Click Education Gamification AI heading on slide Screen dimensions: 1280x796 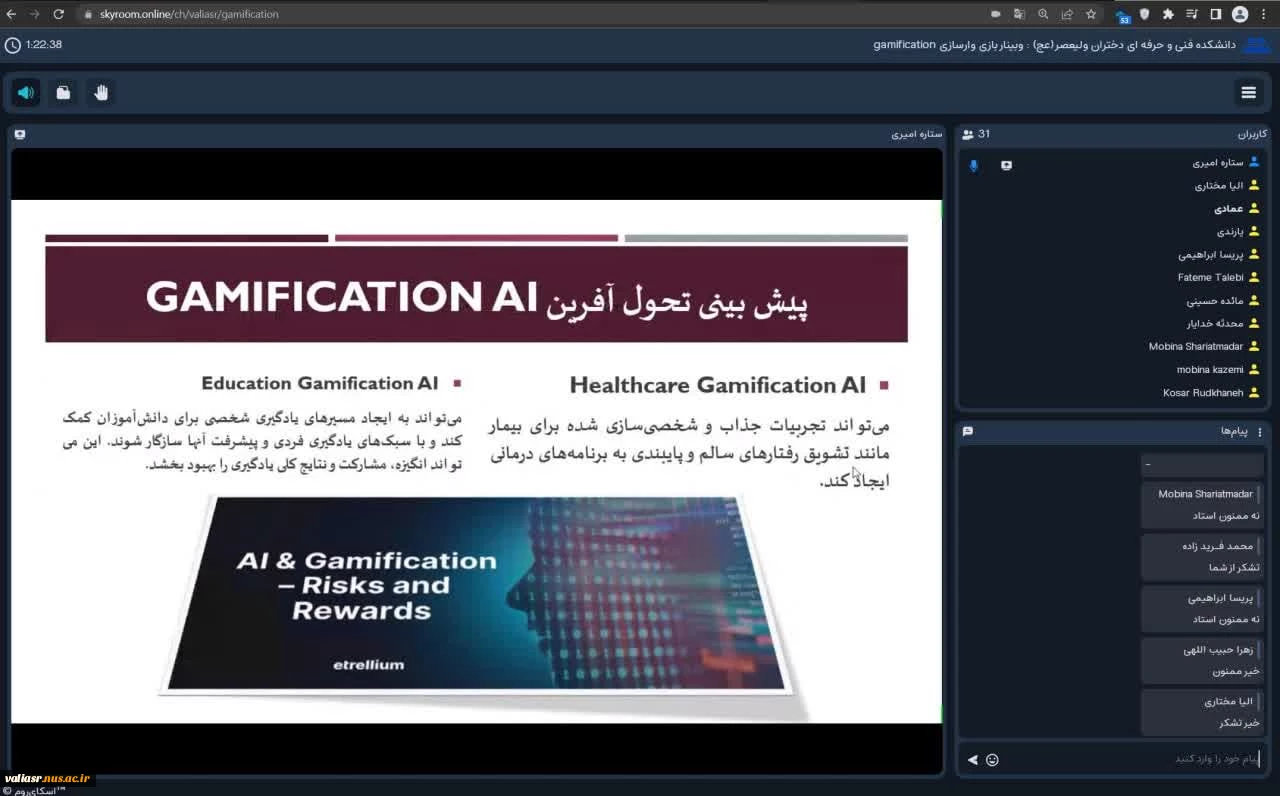(320, 383)
